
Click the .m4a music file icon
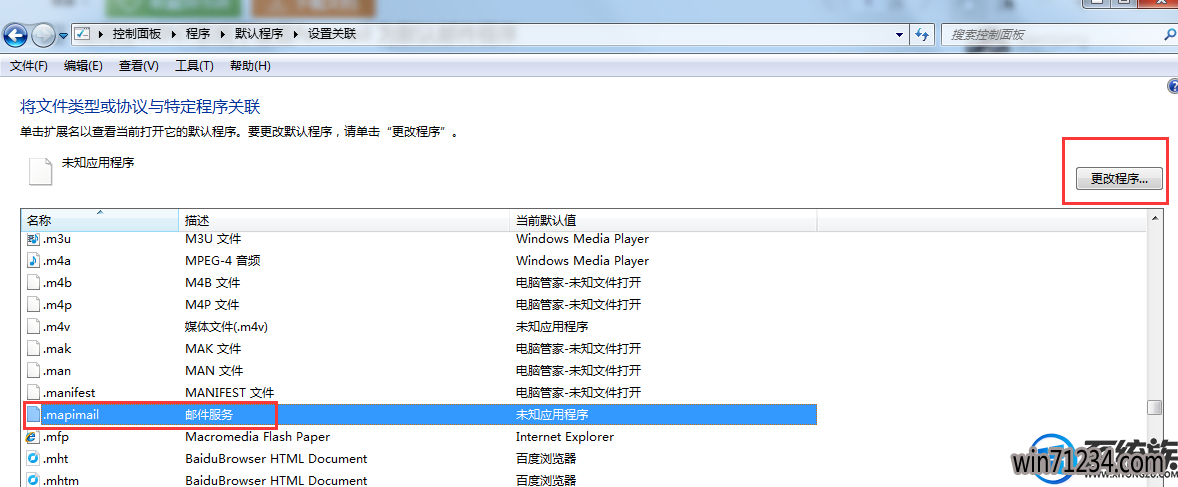[x=33, y=261]
